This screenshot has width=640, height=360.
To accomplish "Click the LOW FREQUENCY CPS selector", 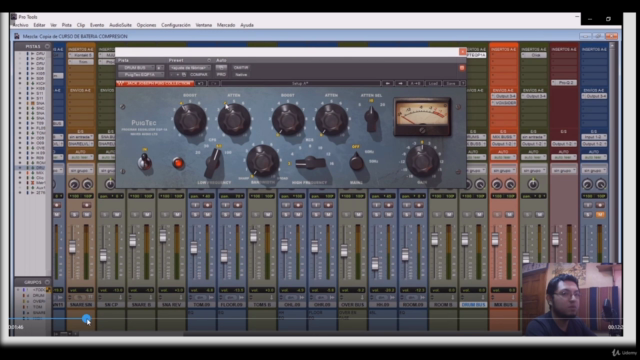I will pos(213,162).
